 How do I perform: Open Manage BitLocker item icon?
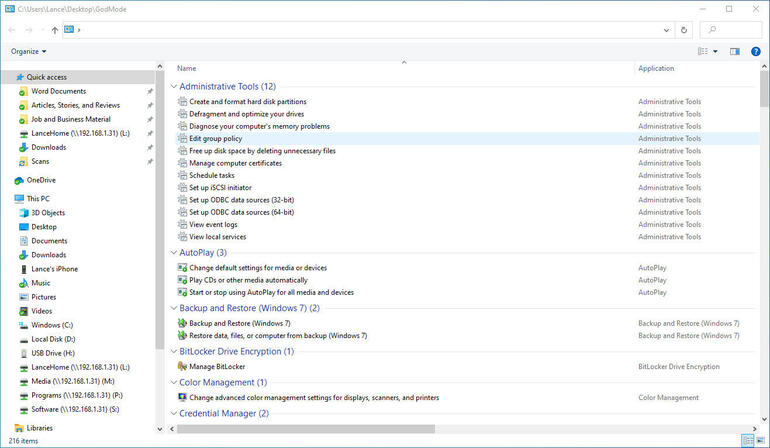coord(182,367)
